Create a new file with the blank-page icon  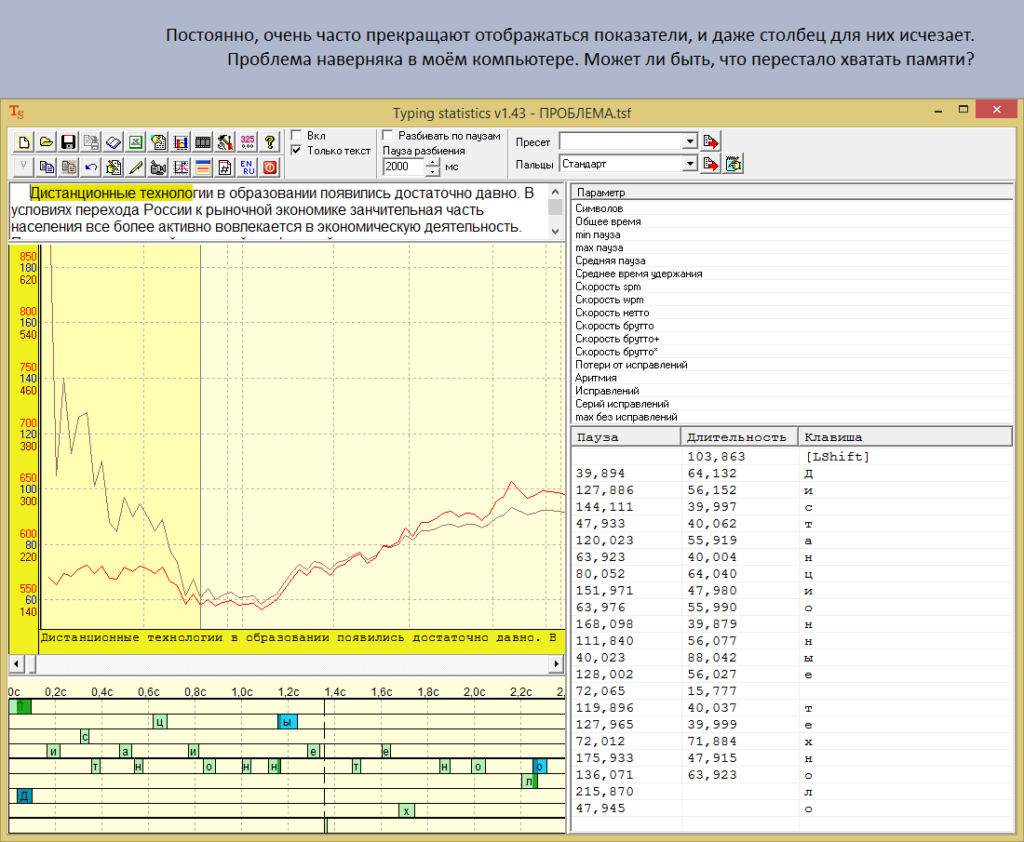[x=24, y=142]
